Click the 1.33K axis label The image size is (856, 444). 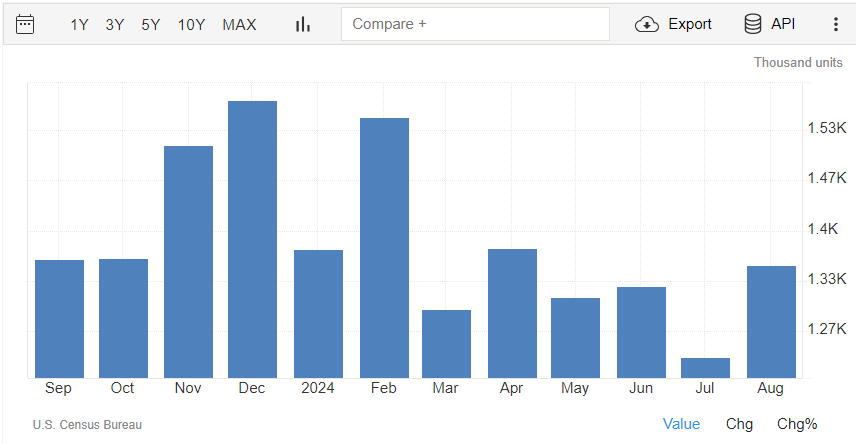[827, 279]
